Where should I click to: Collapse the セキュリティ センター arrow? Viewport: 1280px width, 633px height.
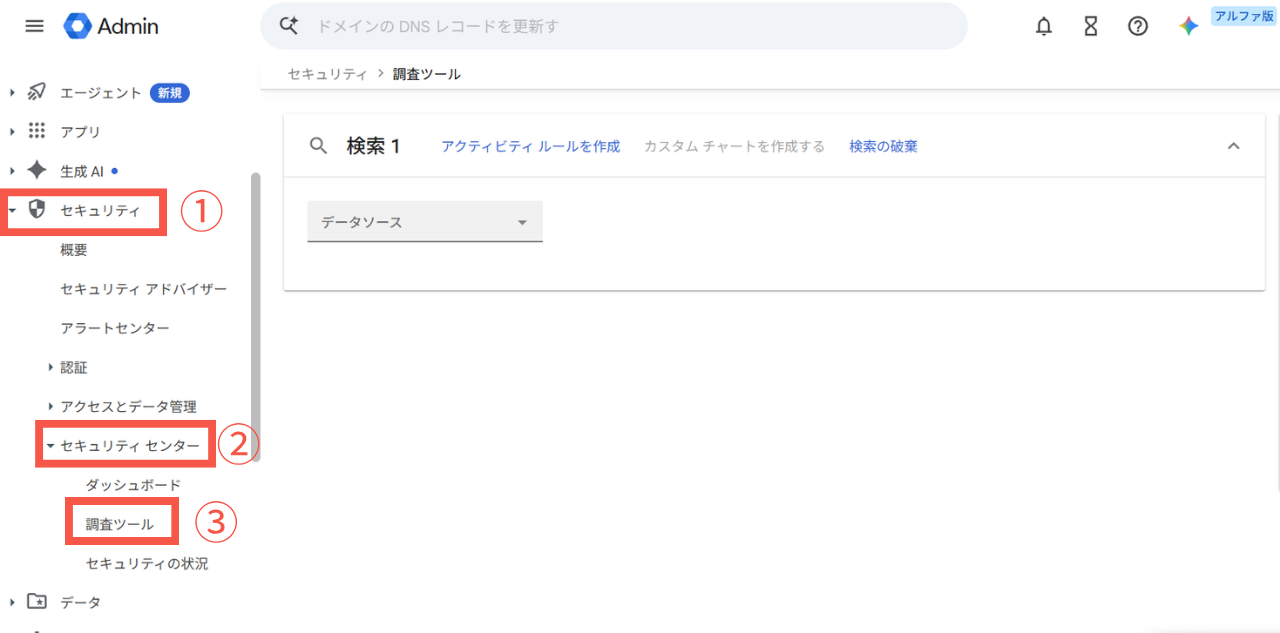click(x=51, y=445)
